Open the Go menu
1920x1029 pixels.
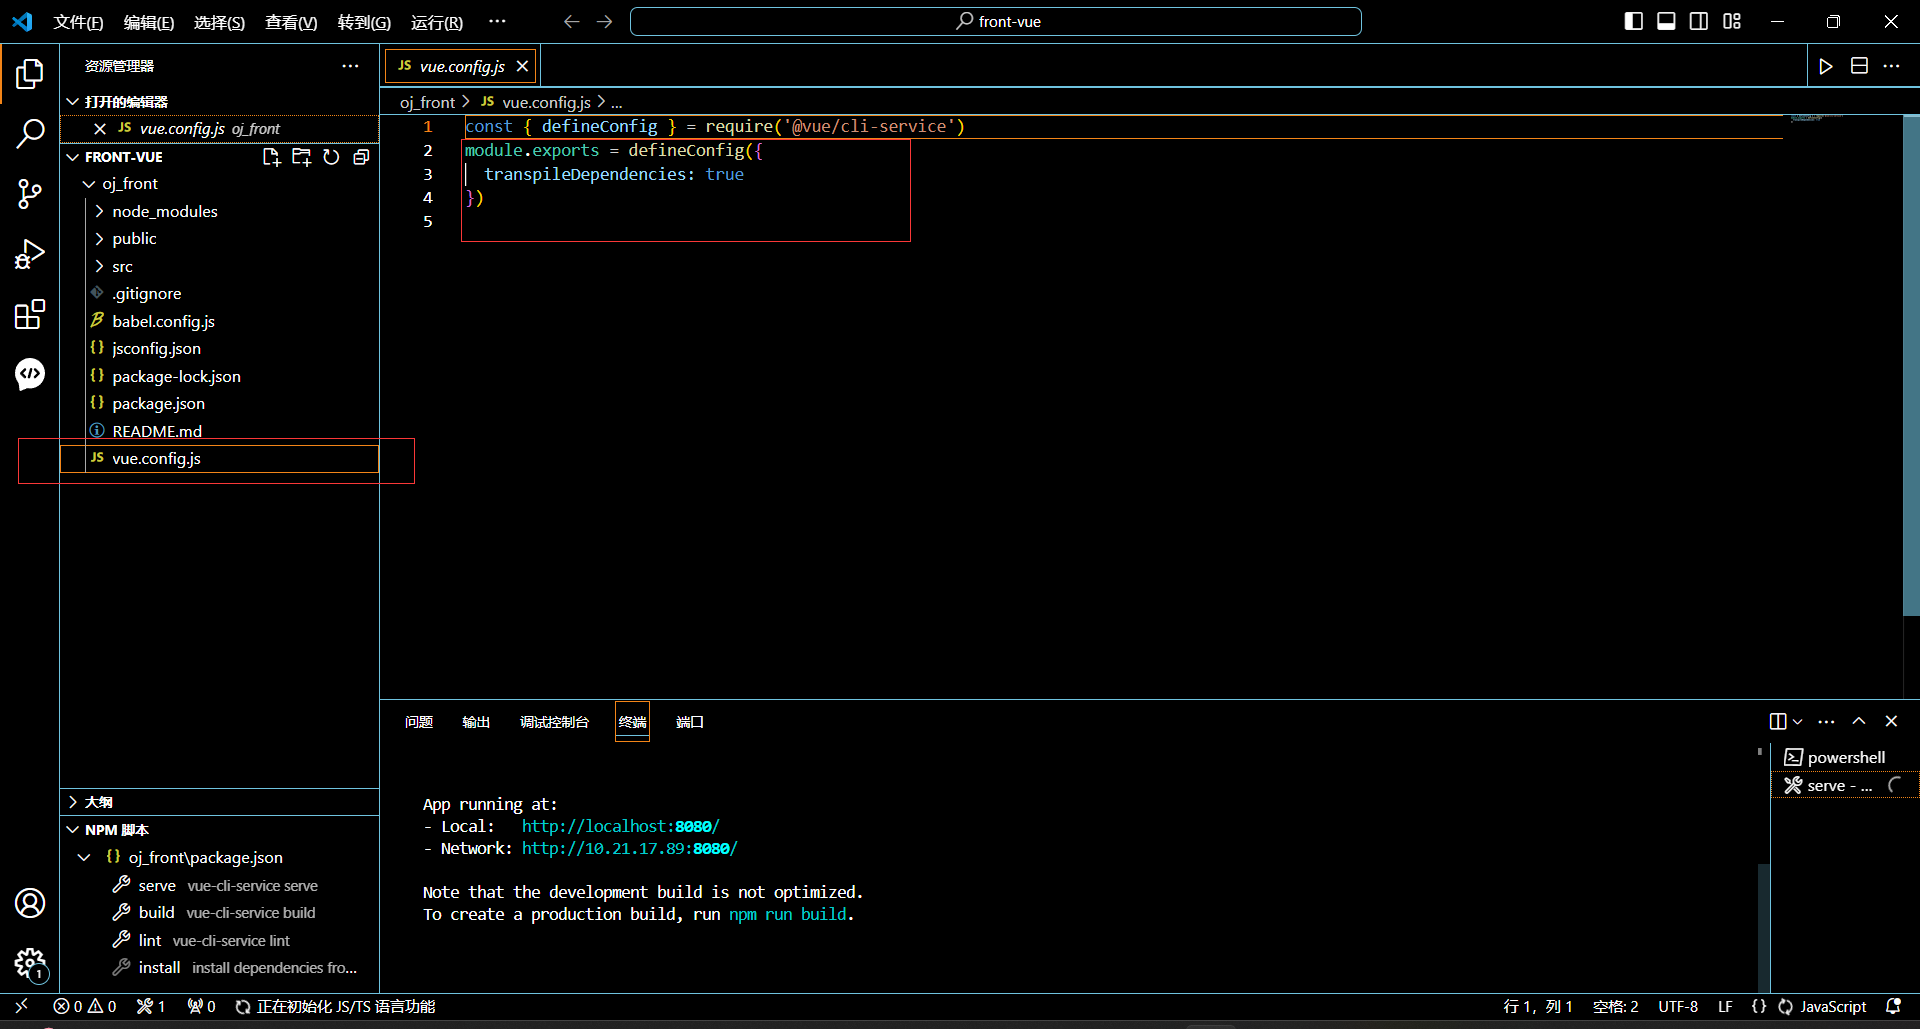click(364, 22)
